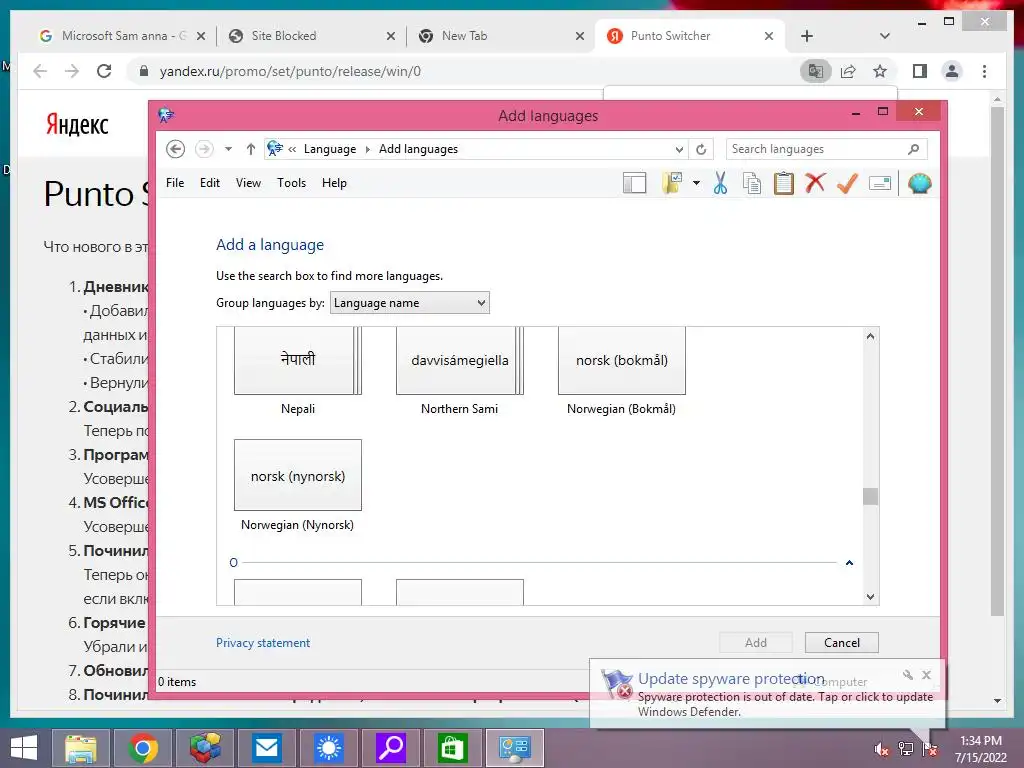Open Google Chrome from the taskbar
The width and height of the screenshot is (1024, 768).
coord(143,748)
